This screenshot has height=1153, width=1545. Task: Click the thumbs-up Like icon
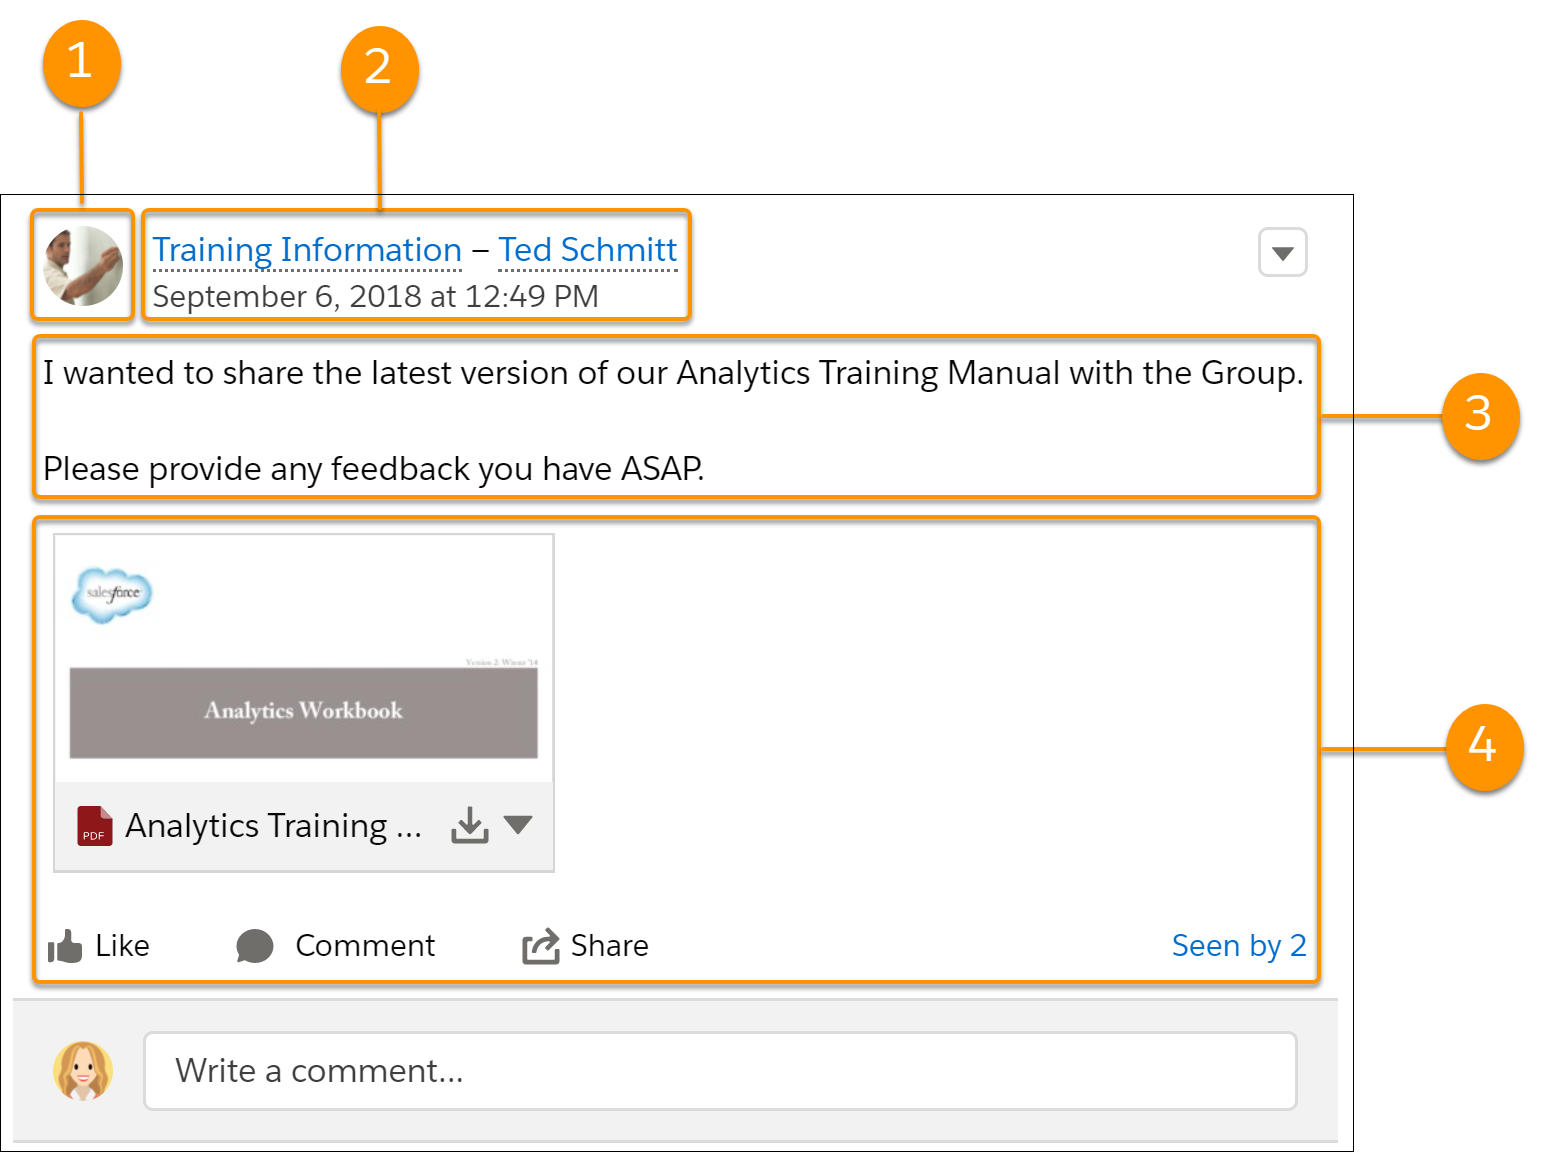point(66,946)
